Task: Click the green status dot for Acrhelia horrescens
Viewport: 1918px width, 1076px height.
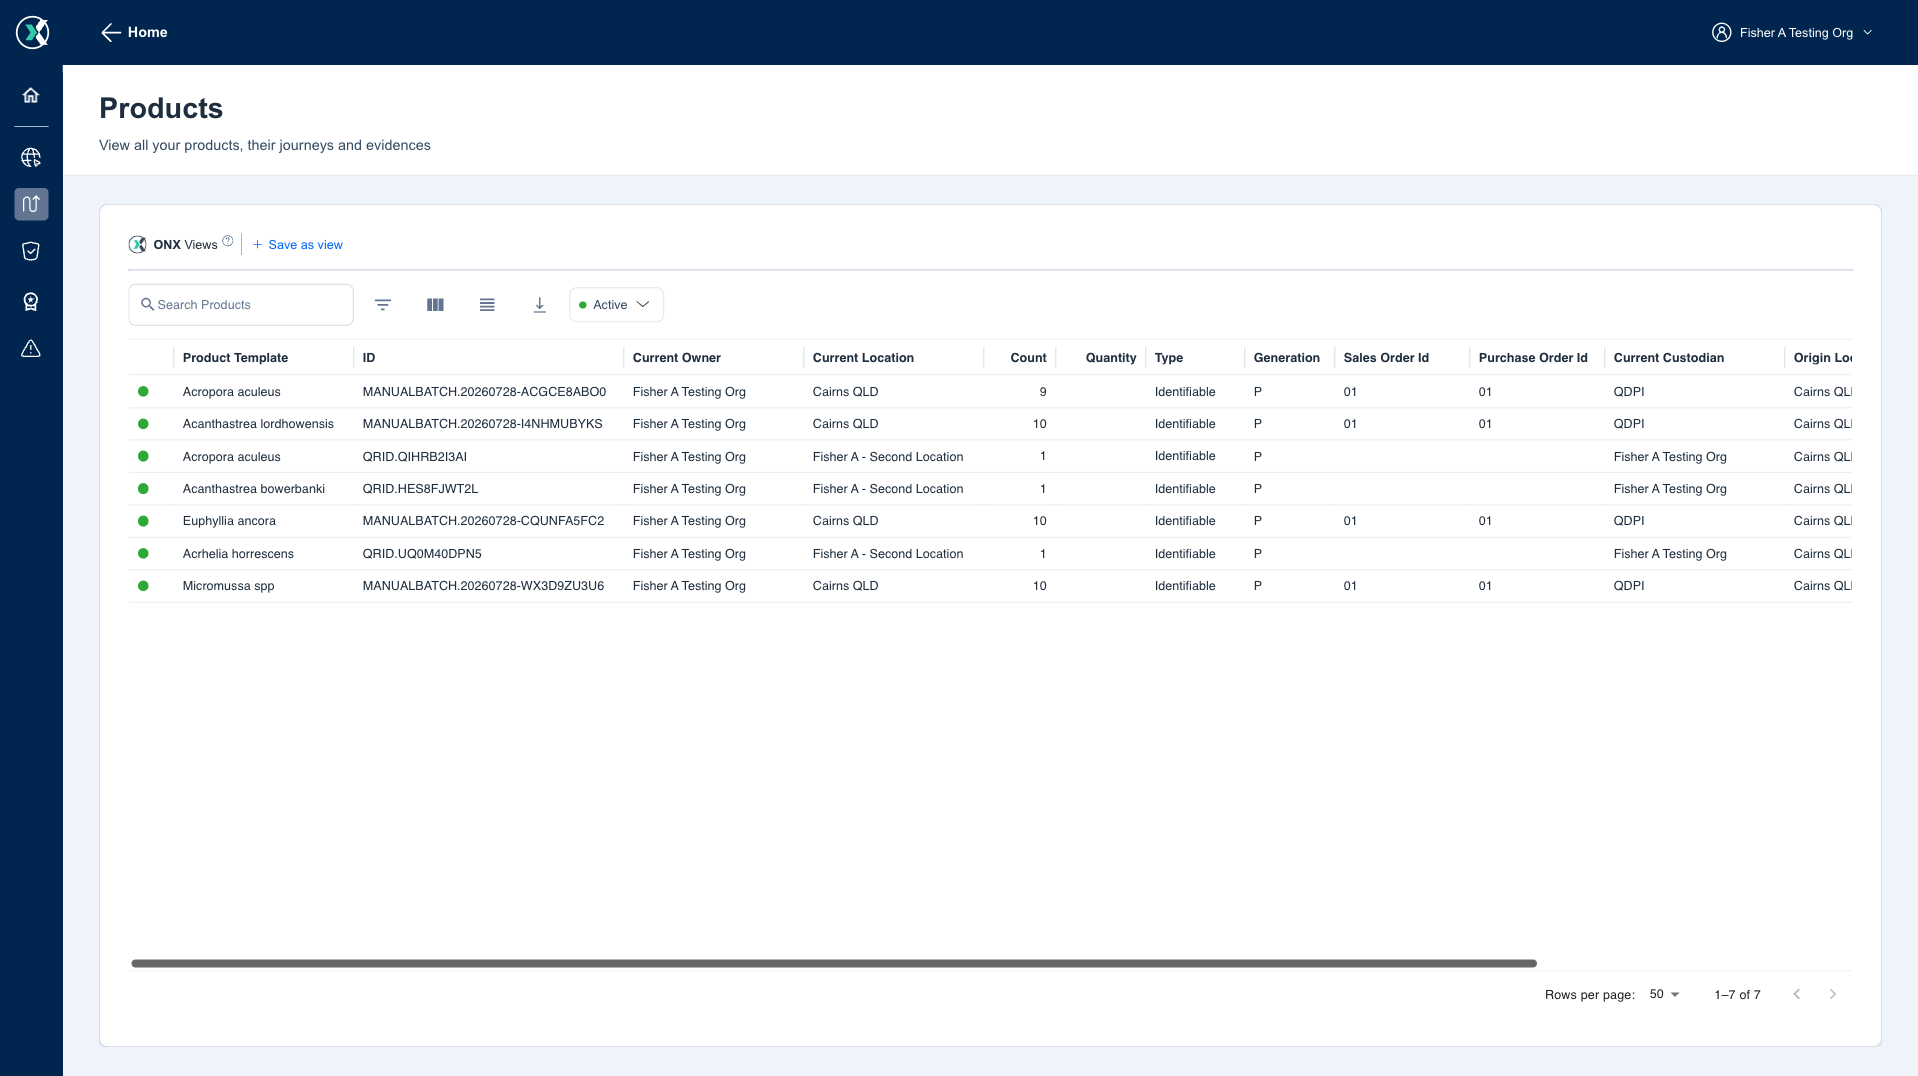Action: [143, 553]
